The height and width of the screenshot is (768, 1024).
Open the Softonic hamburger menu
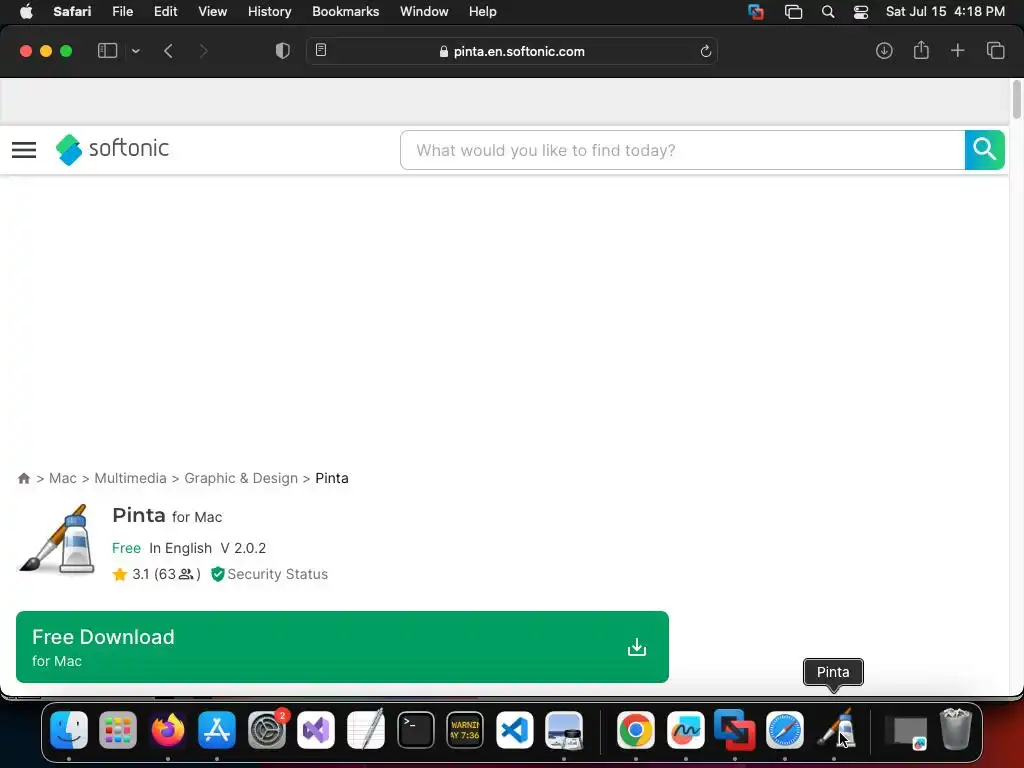coord(24,150)
